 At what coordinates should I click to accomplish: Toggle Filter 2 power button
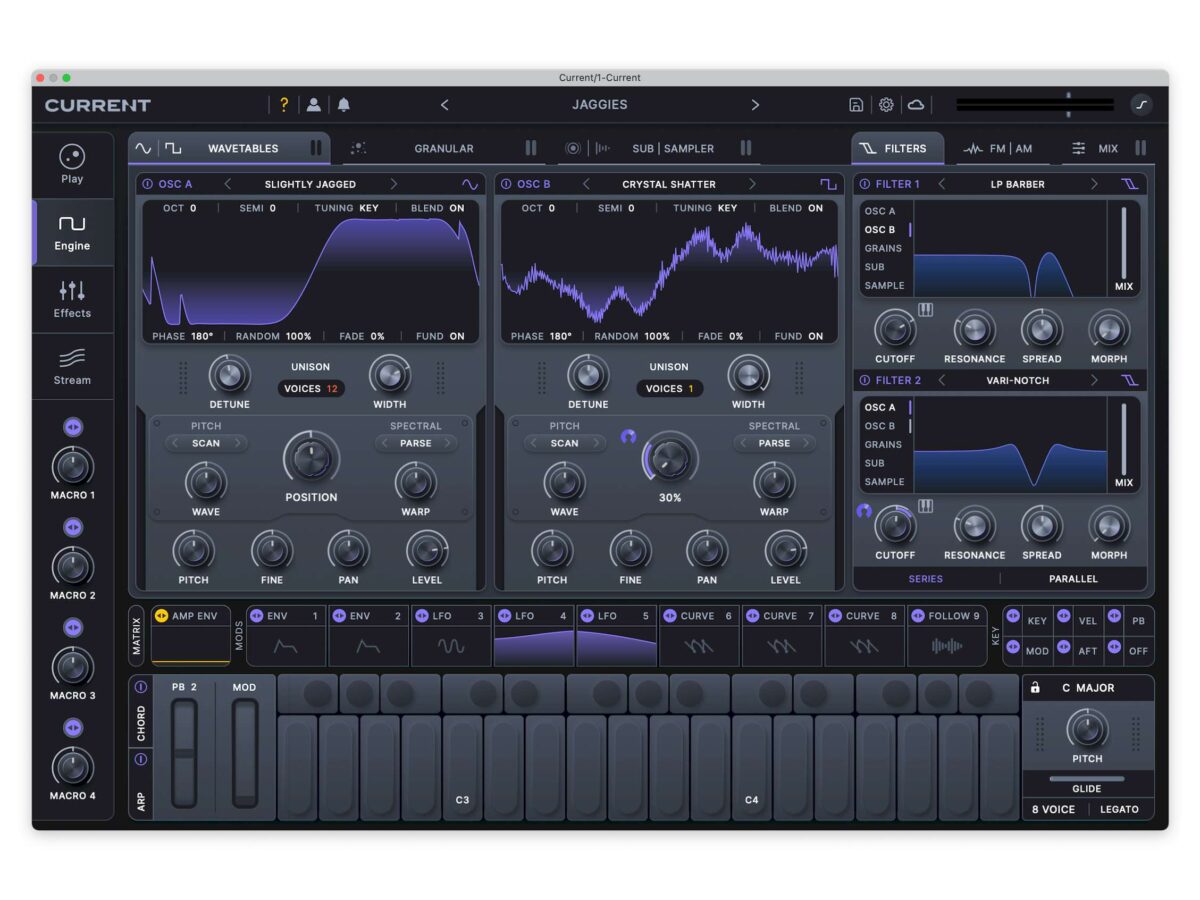click(x=865, y=380)
